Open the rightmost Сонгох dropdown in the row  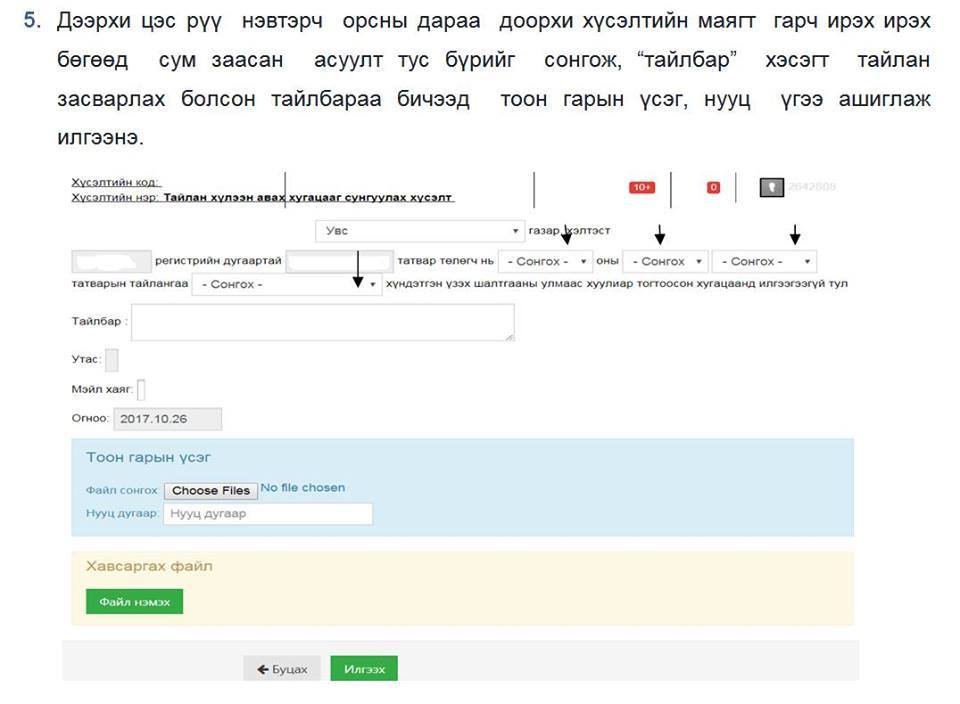[x=764, y=261]
